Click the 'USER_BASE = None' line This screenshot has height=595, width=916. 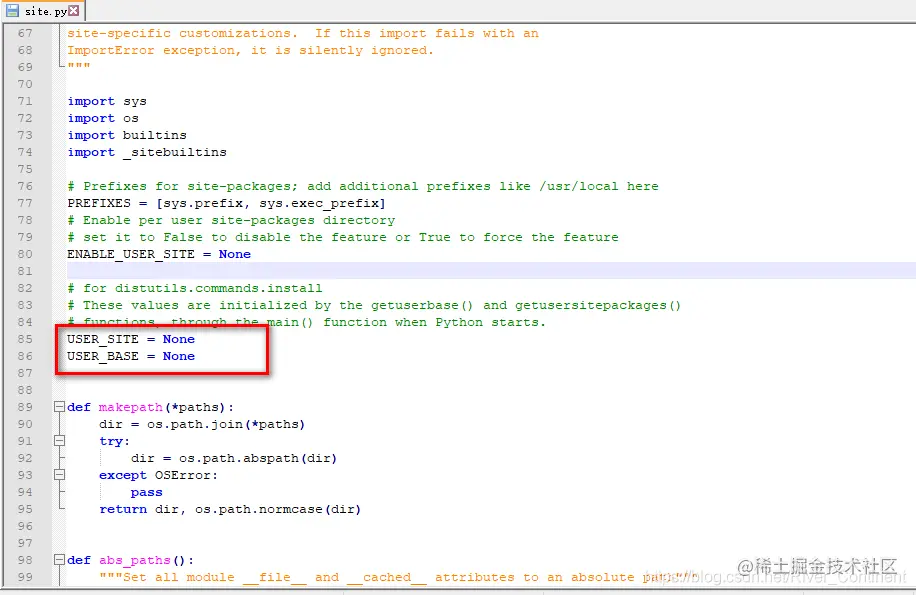tap(131, 356)
